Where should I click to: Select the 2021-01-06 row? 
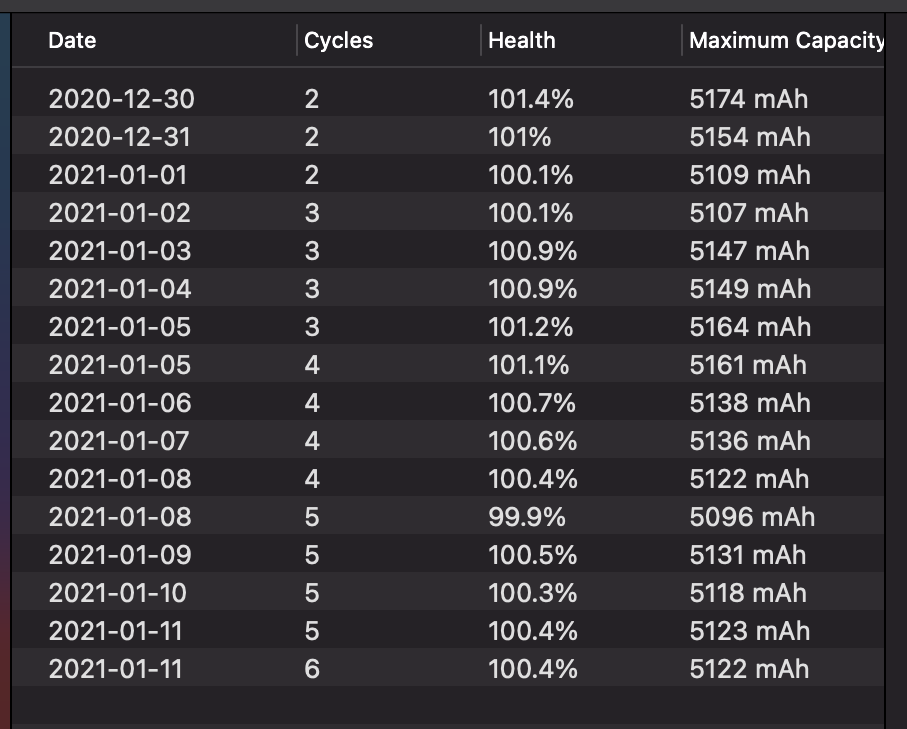119,403
